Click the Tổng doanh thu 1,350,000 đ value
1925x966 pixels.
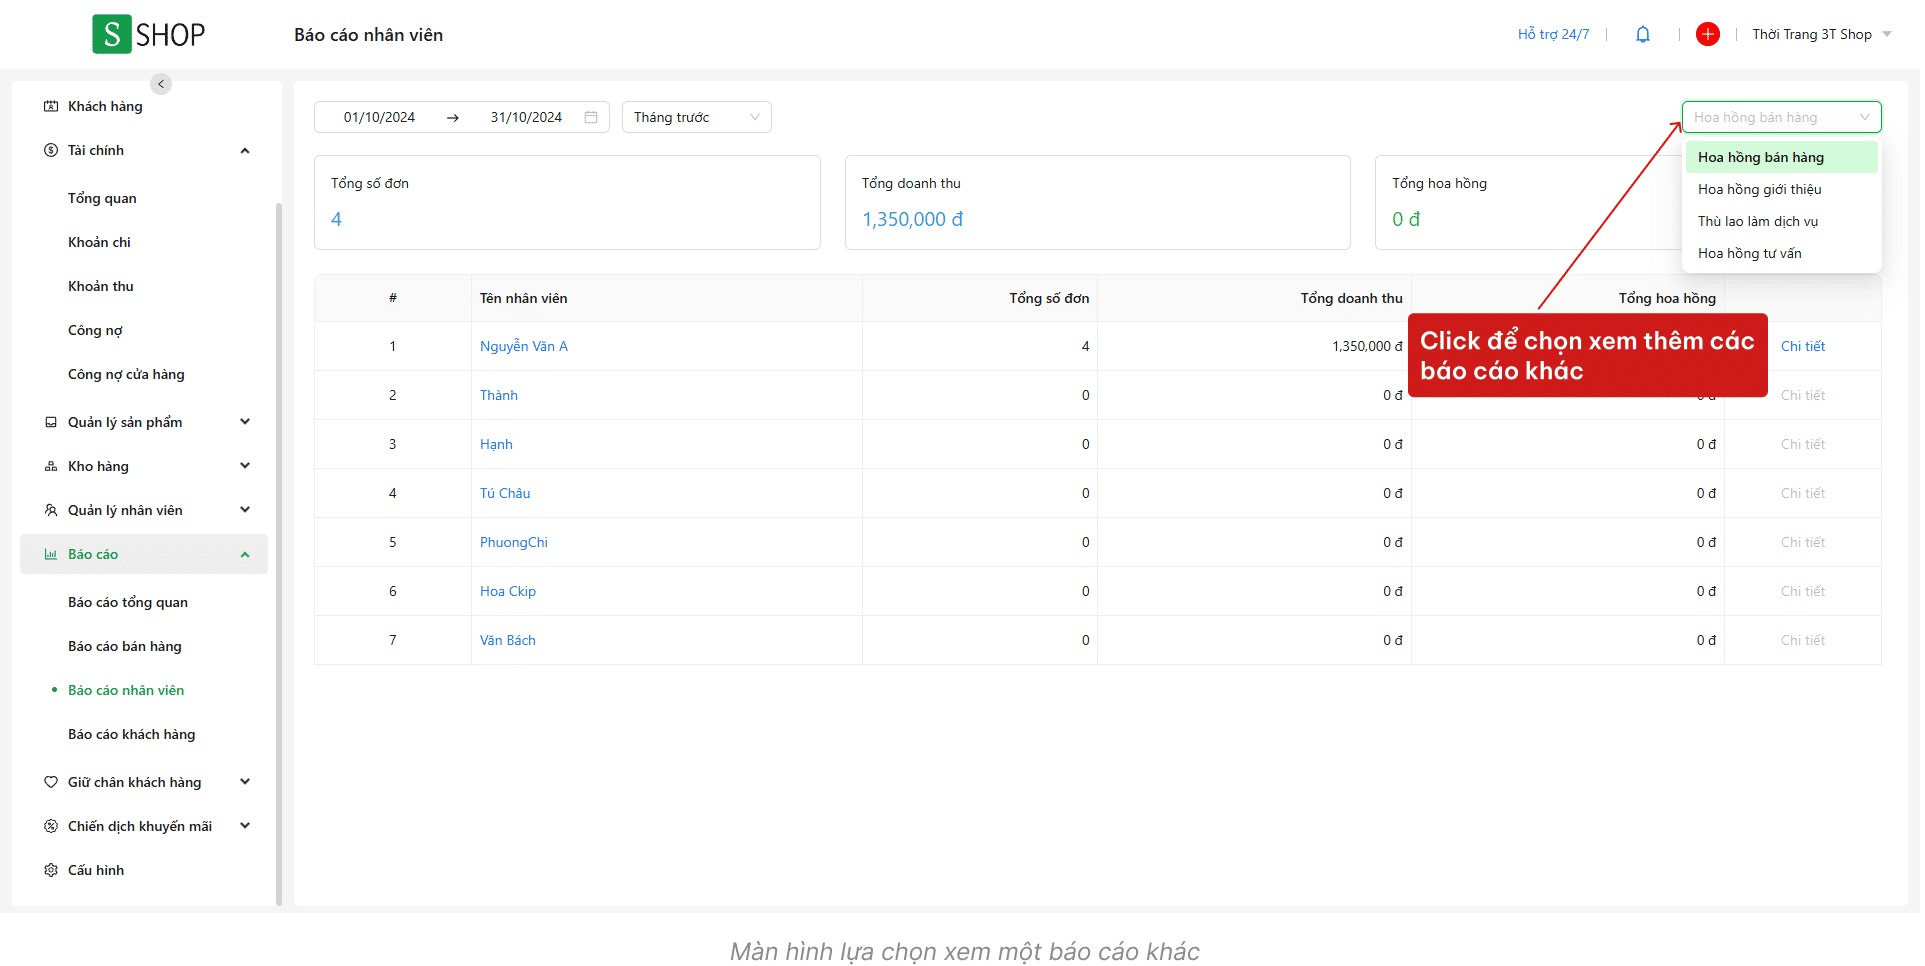click(913, 219)
